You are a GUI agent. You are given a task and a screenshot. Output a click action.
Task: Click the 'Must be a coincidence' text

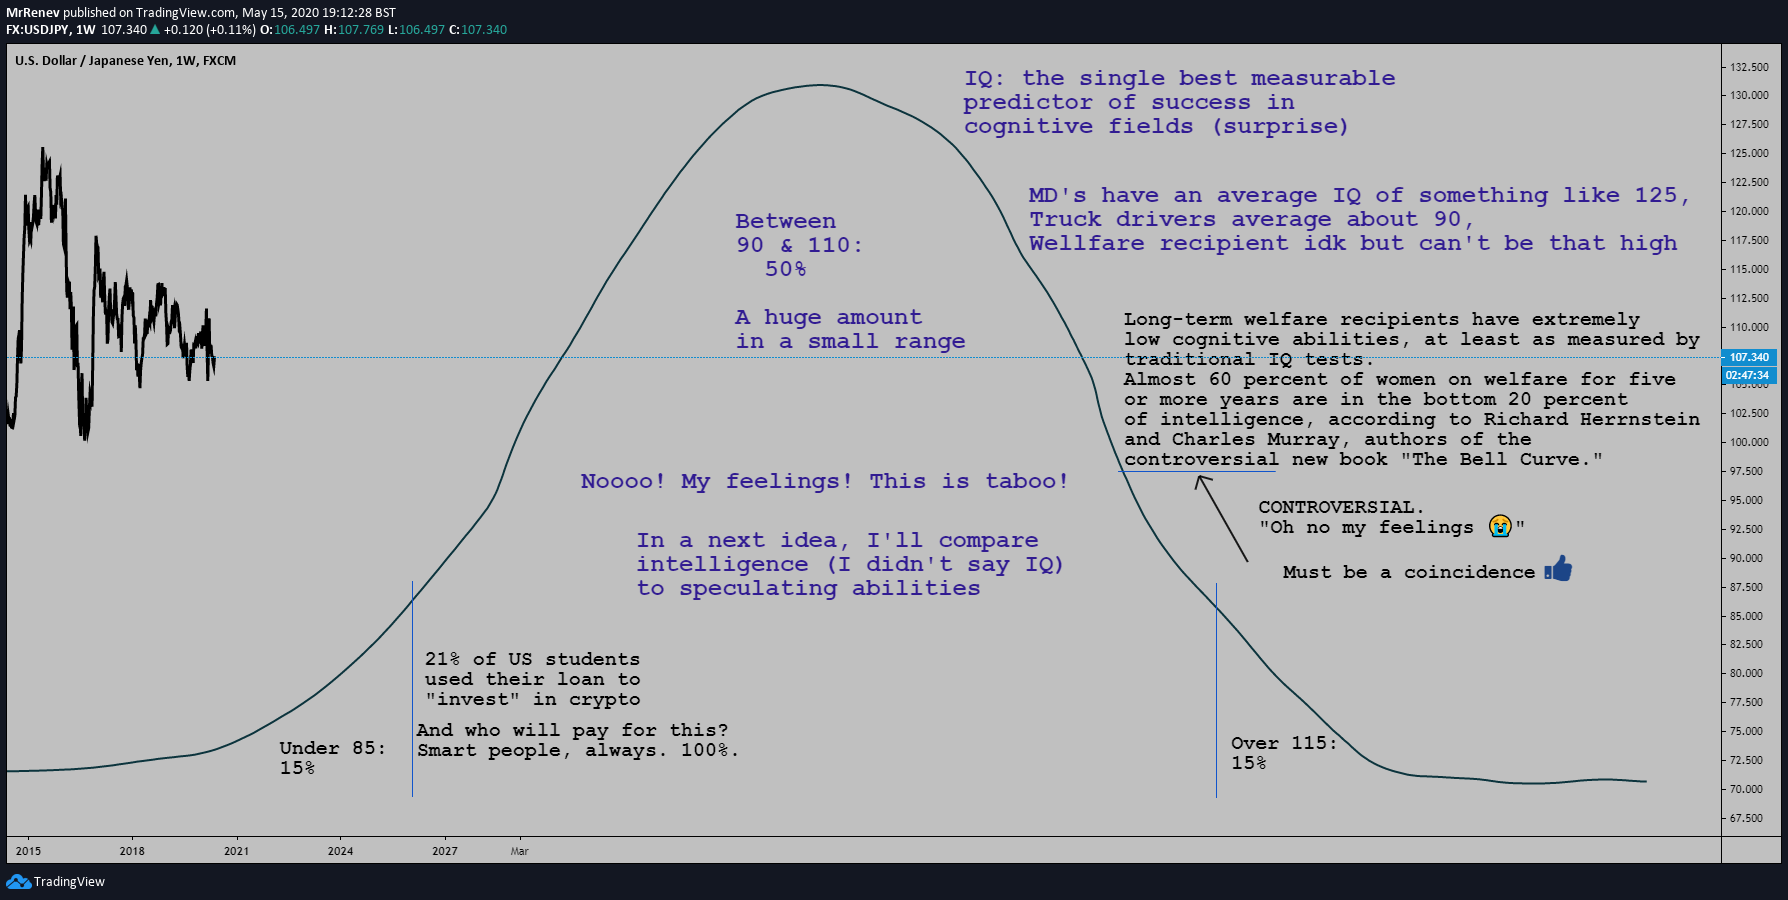coord(1409,572)
